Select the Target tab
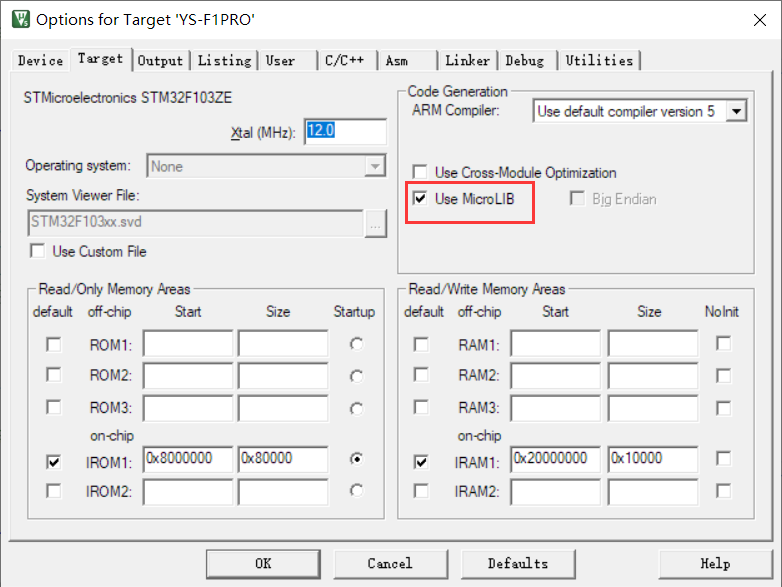 [100, 59]
